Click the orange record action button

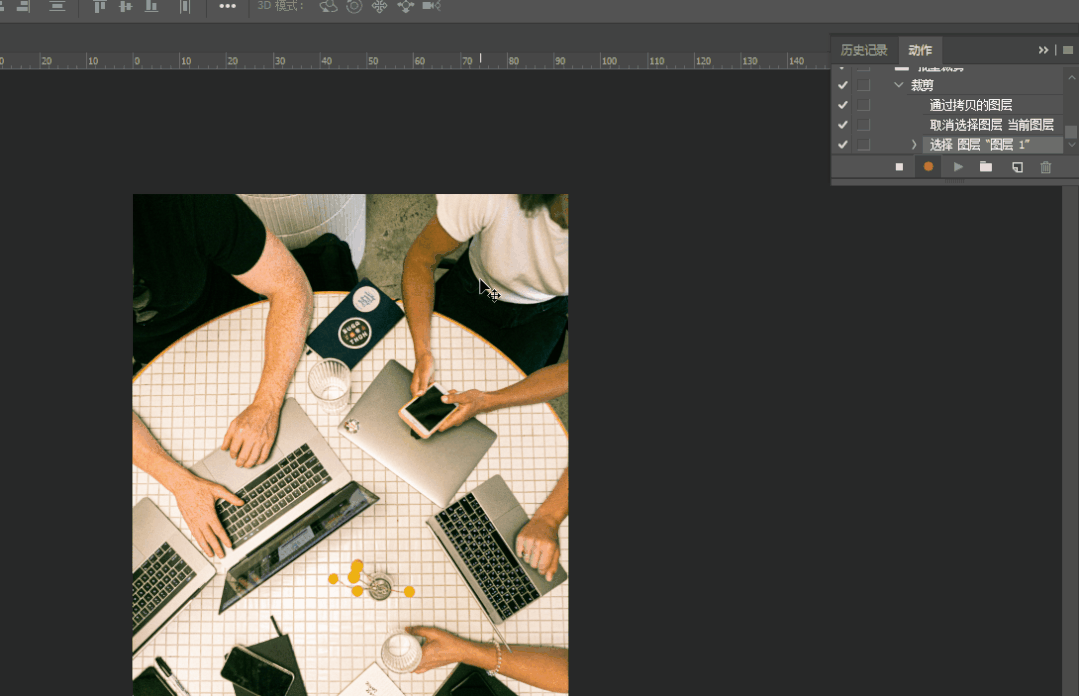click(x=928, y=167)
